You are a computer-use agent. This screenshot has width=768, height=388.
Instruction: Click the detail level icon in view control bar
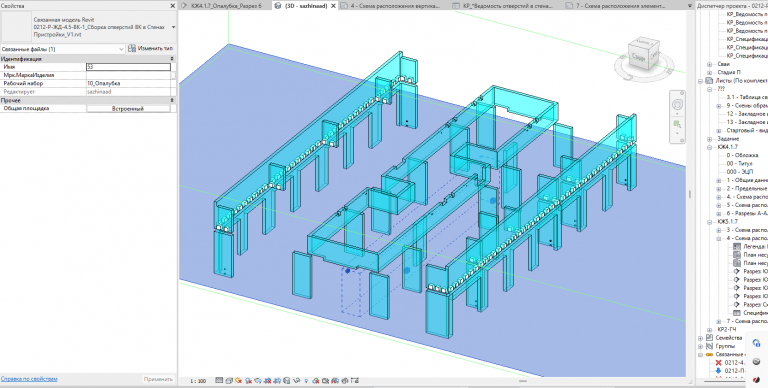coord(219,381)
